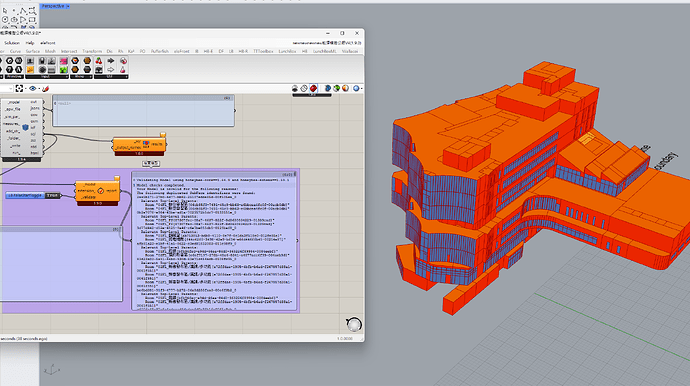This screenshot has width=690, height=386.
Task: Click the black right-arrow icon in ribbon
Action: [x=111, y=61]
